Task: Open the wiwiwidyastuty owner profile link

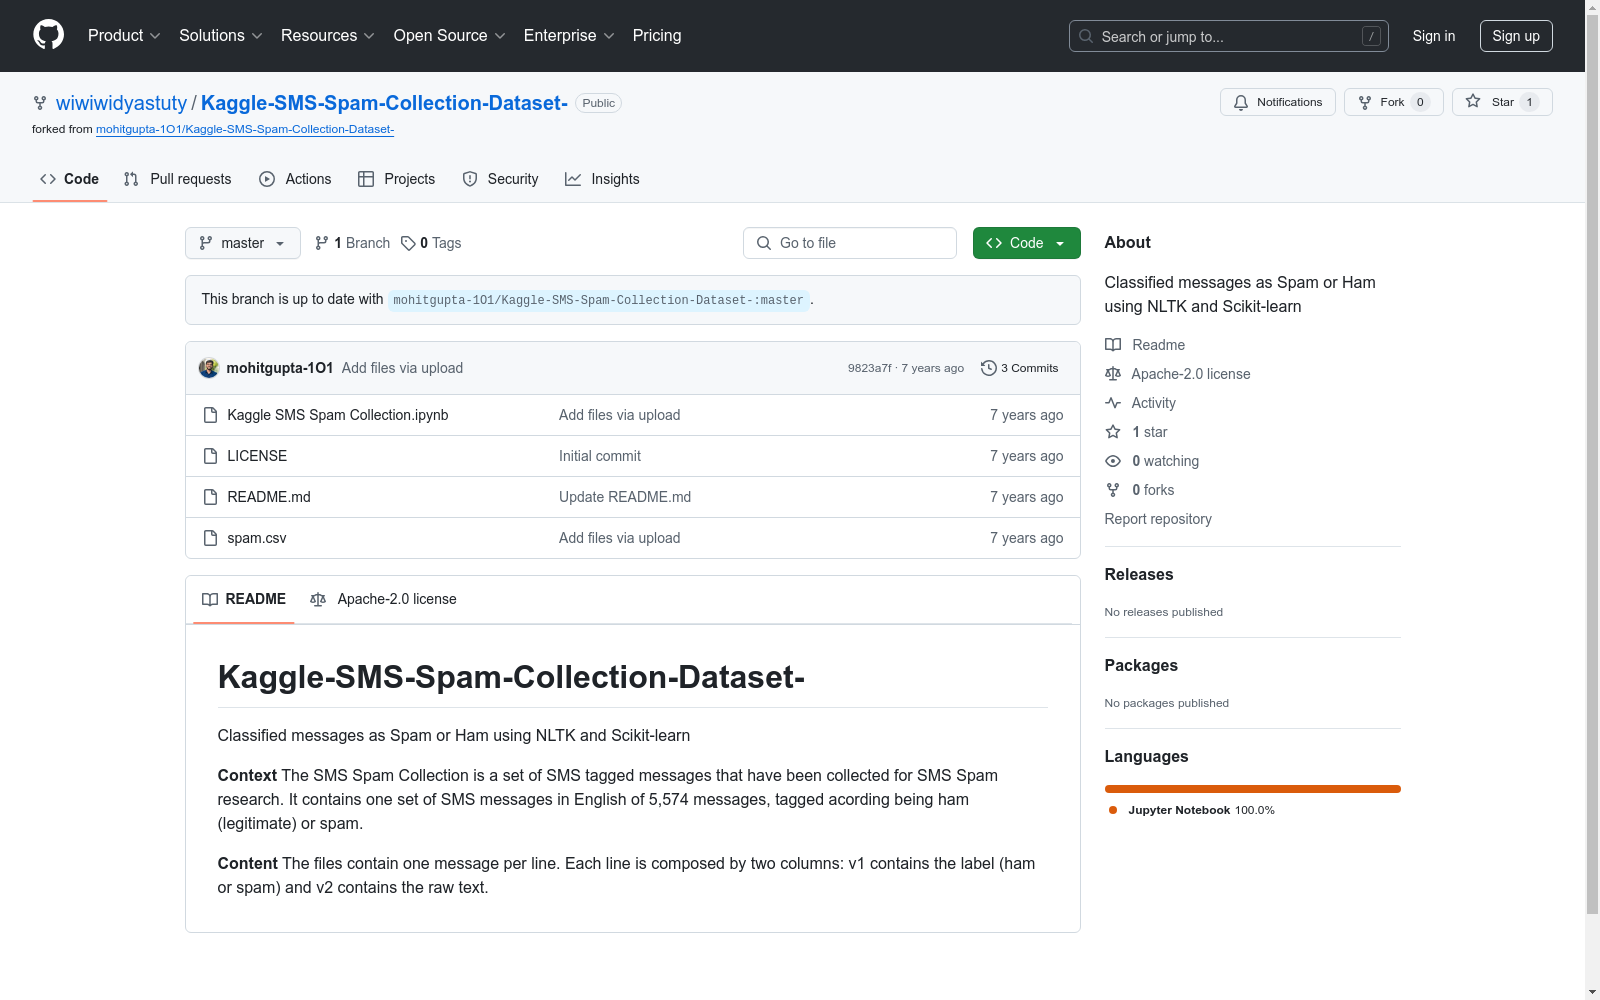Action: 121,103
